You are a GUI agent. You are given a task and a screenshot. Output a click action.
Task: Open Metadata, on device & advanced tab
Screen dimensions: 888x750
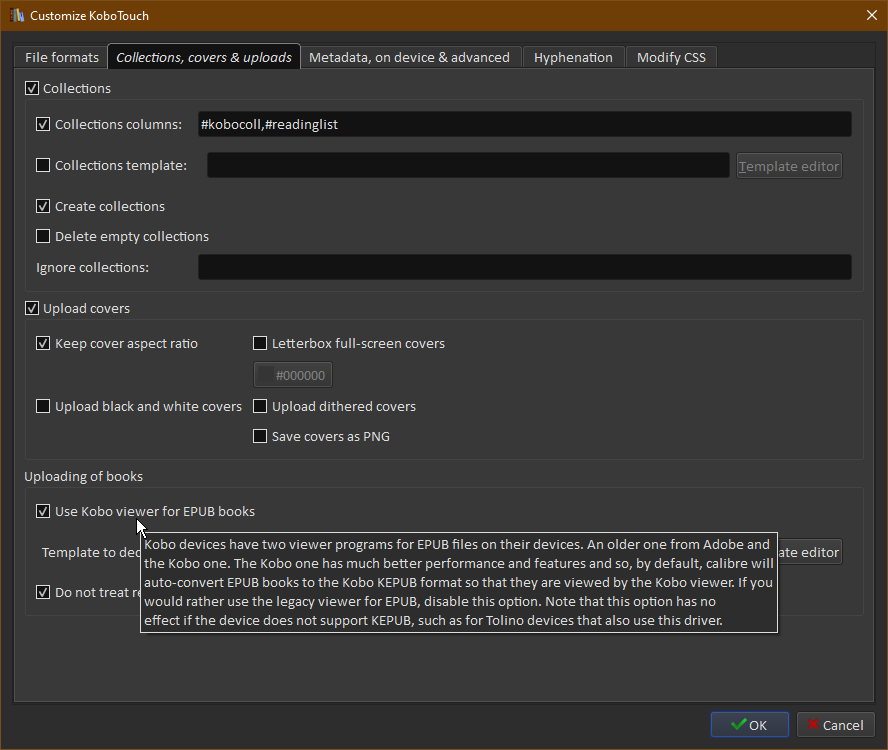409,57
